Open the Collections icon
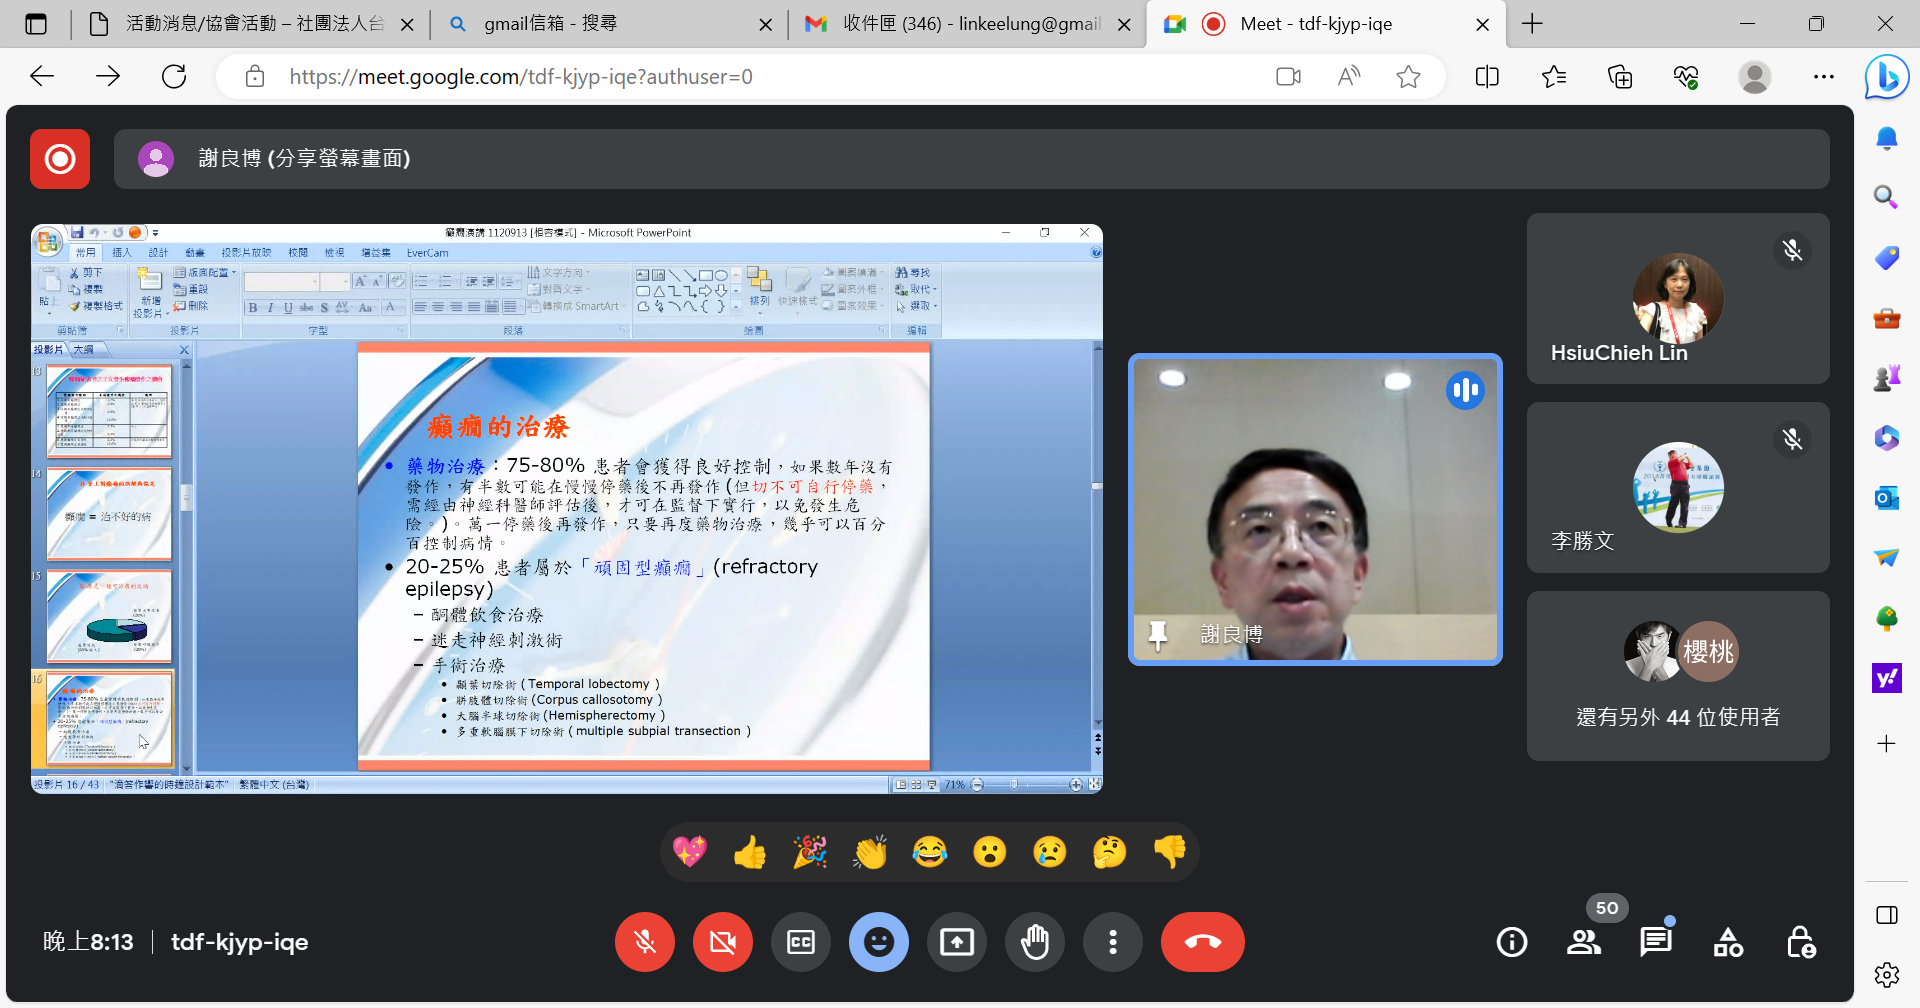 click(x=1620, y=77)
